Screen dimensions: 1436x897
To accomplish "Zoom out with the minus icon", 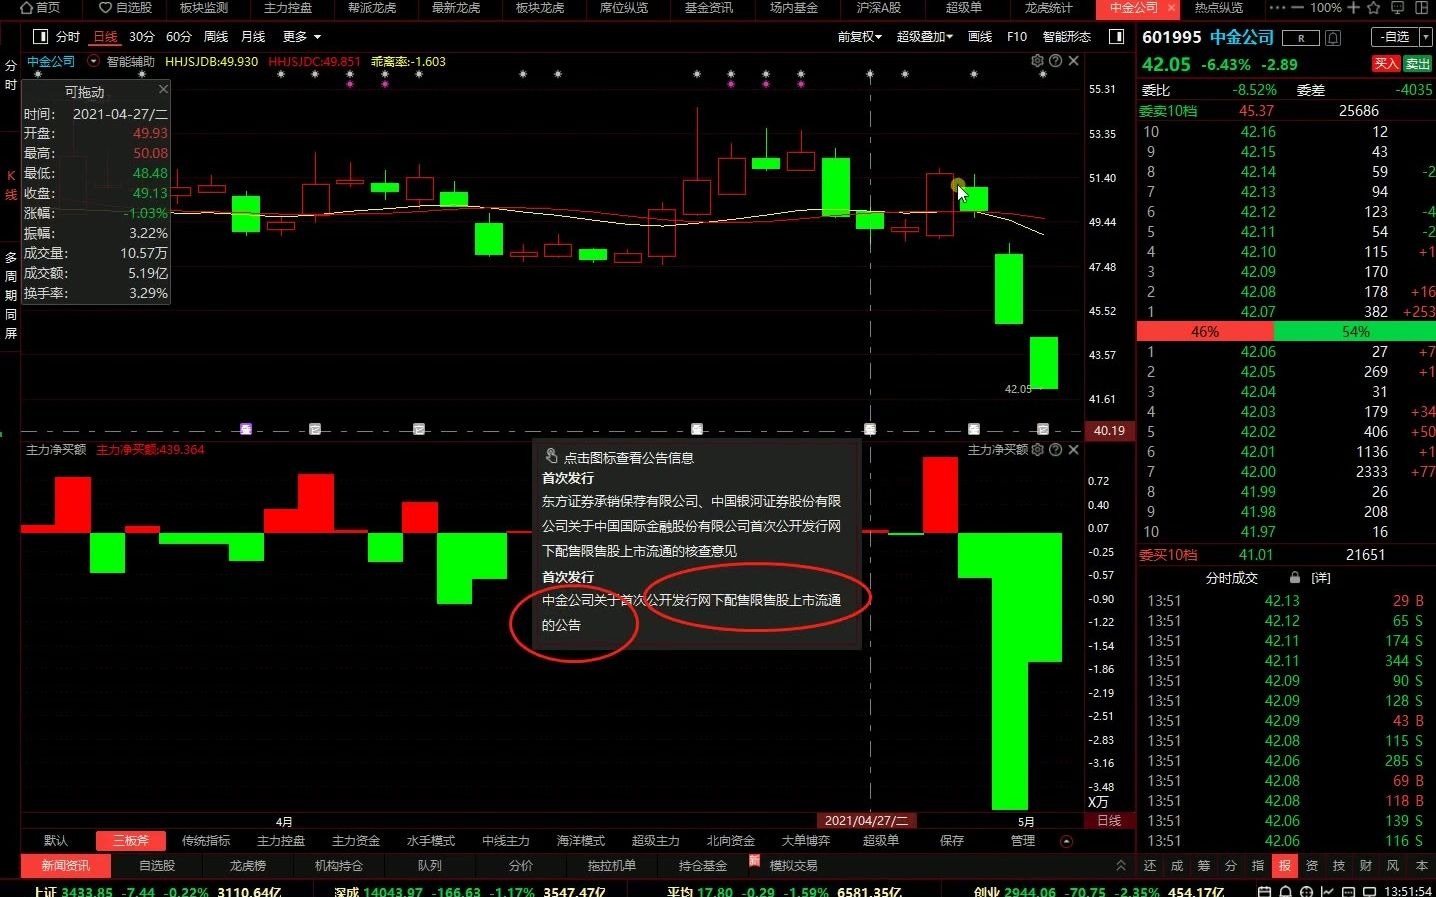I will coord(1298,7).
